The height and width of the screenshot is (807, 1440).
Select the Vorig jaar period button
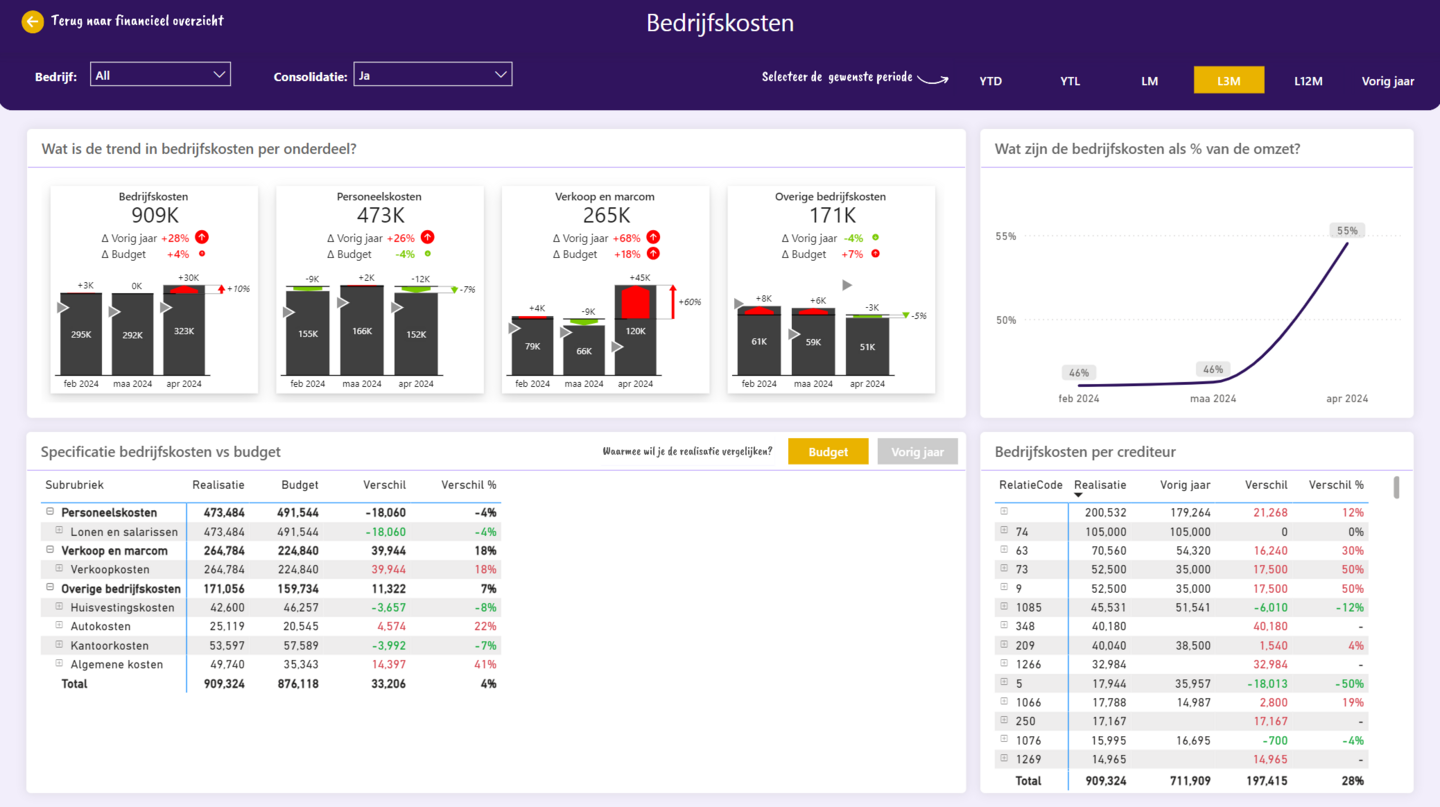click(1387, 81)
